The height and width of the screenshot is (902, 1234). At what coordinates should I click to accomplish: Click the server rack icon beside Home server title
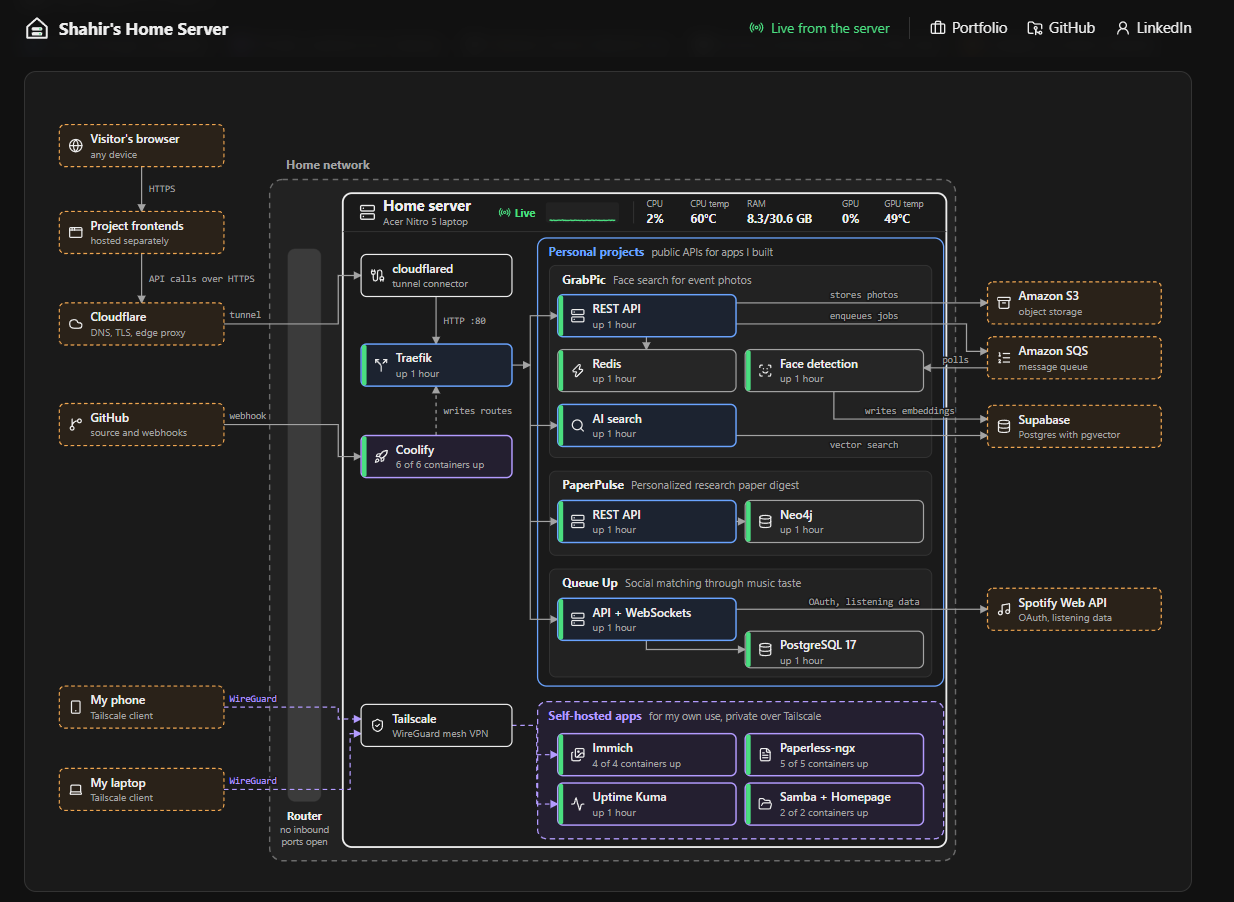tap(366, 213)
